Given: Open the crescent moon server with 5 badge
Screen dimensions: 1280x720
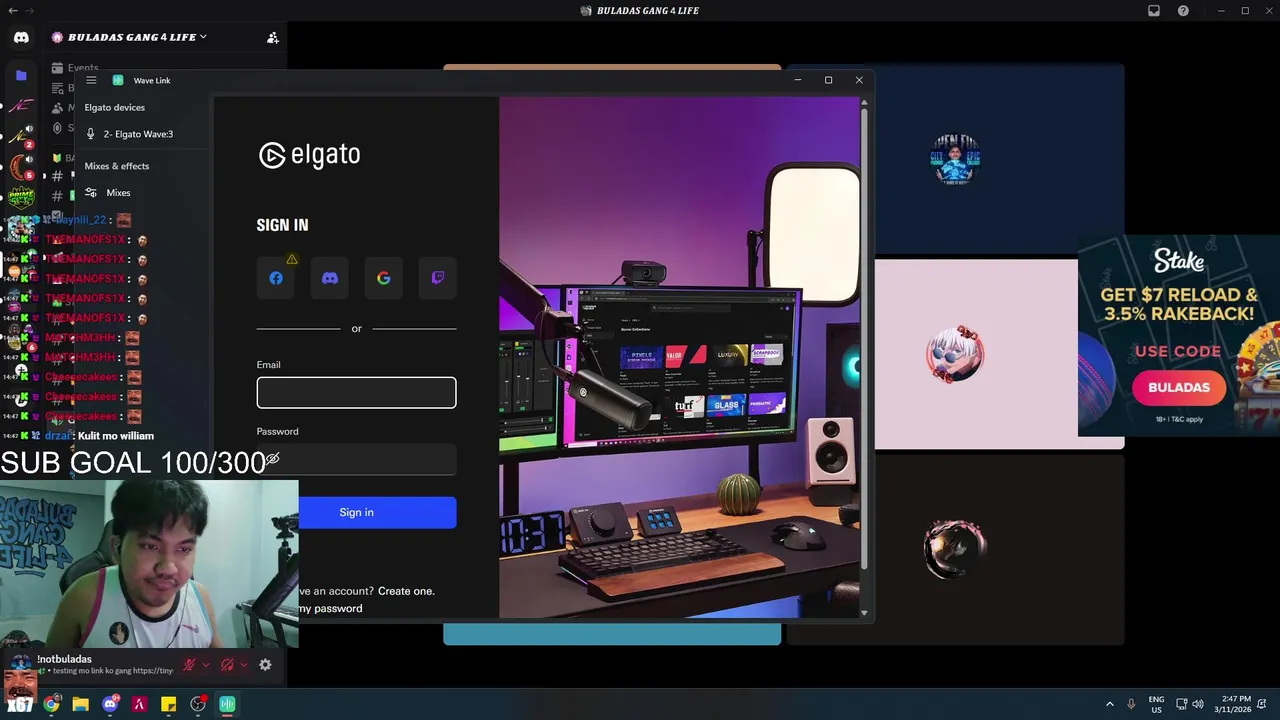Looking at the screenshot, I should click(20, 166).
